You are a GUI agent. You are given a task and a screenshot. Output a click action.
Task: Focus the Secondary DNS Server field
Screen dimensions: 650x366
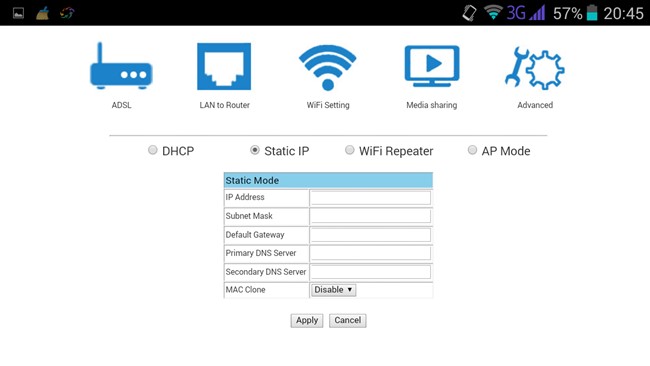[371, 272]
